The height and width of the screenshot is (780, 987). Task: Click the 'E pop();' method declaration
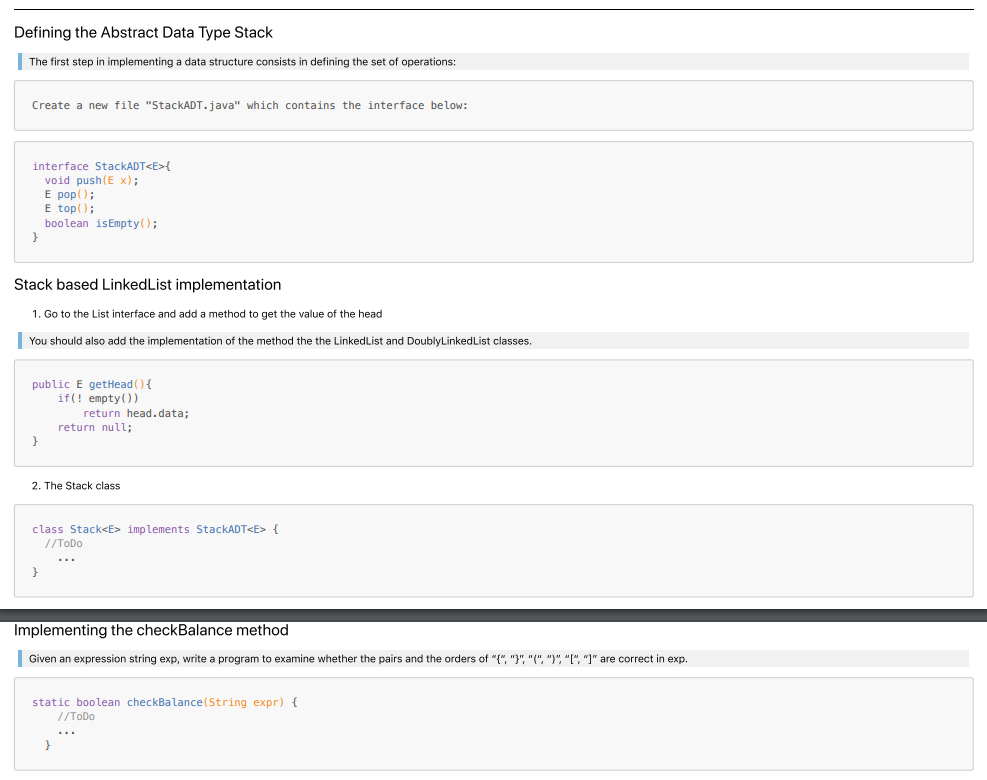(69, 195)
